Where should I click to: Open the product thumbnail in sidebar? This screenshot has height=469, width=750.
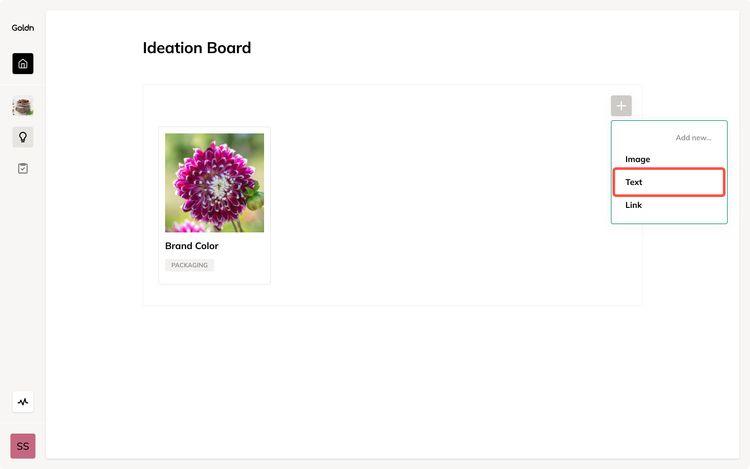pyautogui.click(x=23, y=107)
